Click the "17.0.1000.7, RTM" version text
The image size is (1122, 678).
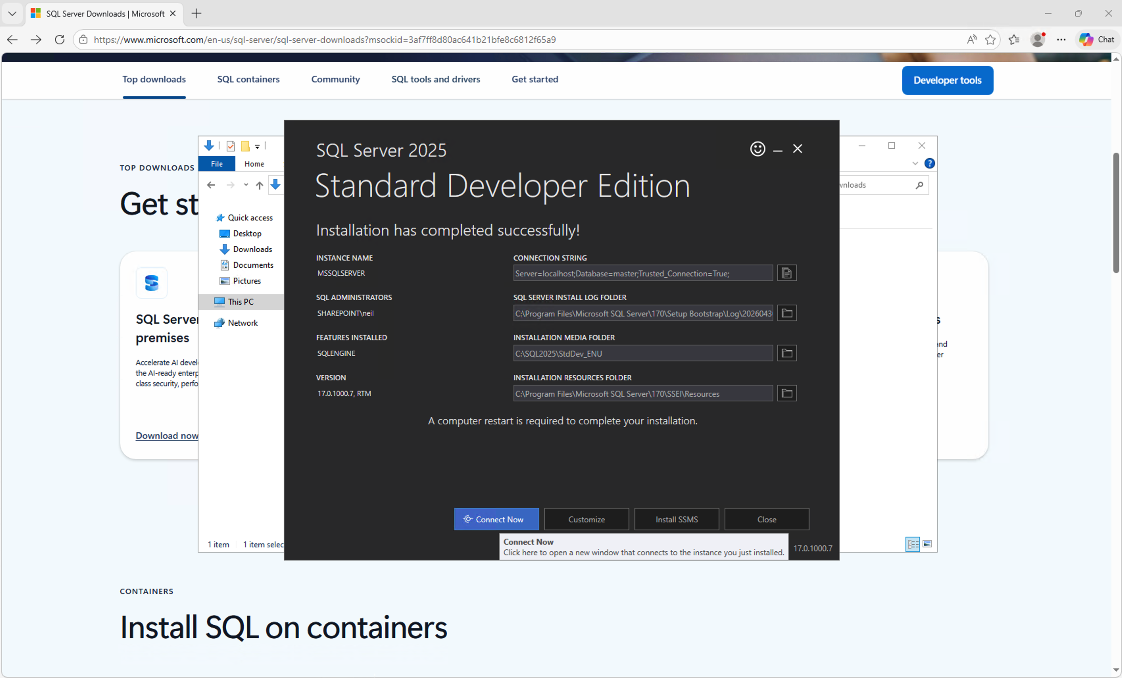344,393
